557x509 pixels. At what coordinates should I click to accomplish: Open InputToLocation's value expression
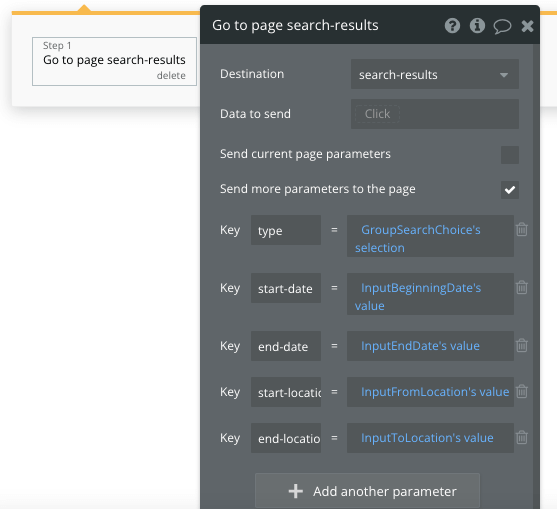pyautogui.click(x=430, y=438)
